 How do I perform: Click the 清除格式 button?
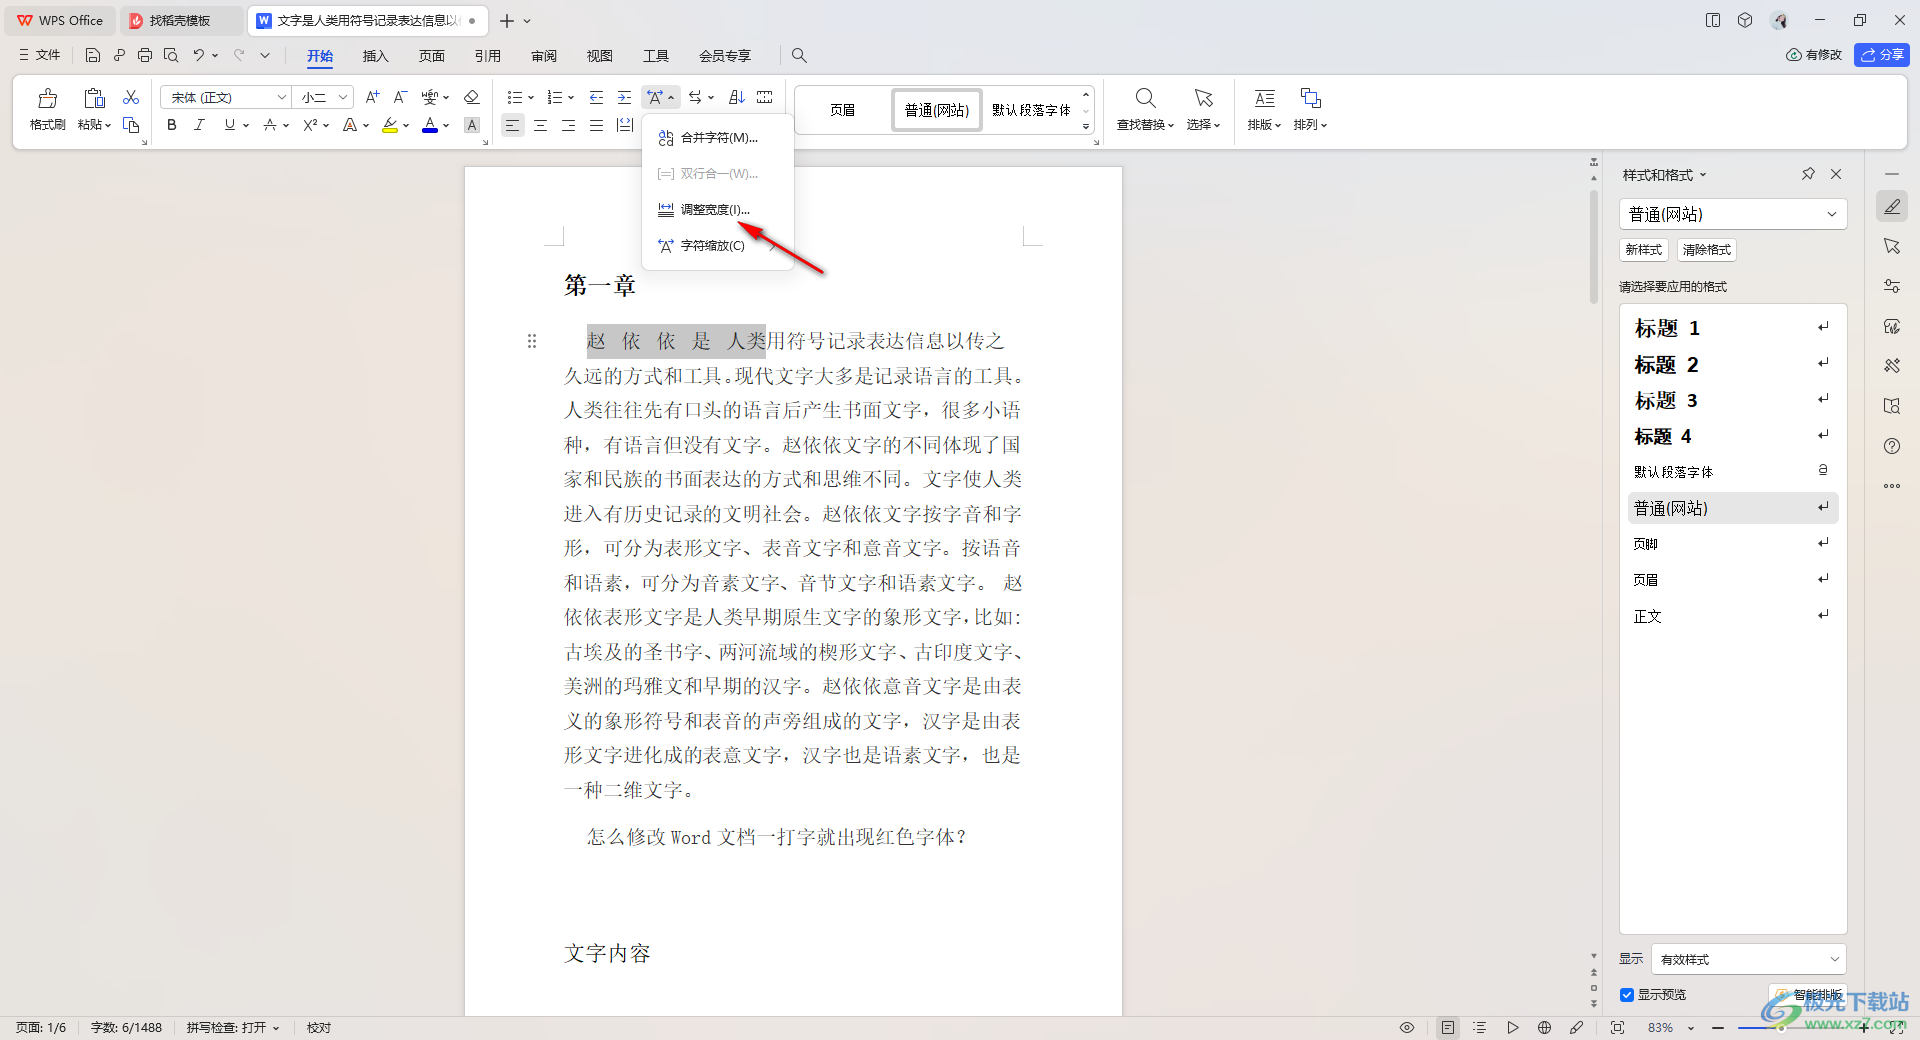1706,250
